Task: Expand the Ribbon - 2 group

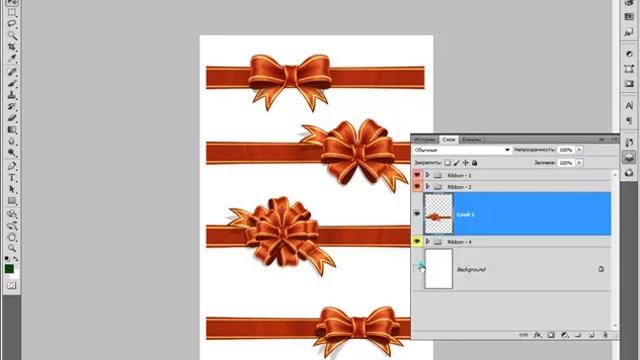Action: [x=428, y=187]
